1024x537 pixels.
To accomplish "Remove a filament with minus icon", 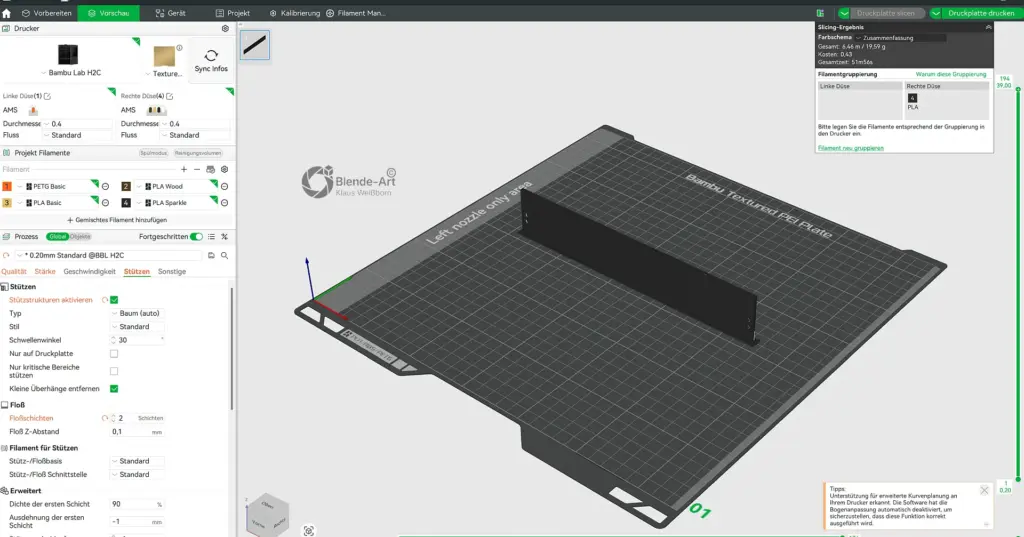I will (197, 169).
